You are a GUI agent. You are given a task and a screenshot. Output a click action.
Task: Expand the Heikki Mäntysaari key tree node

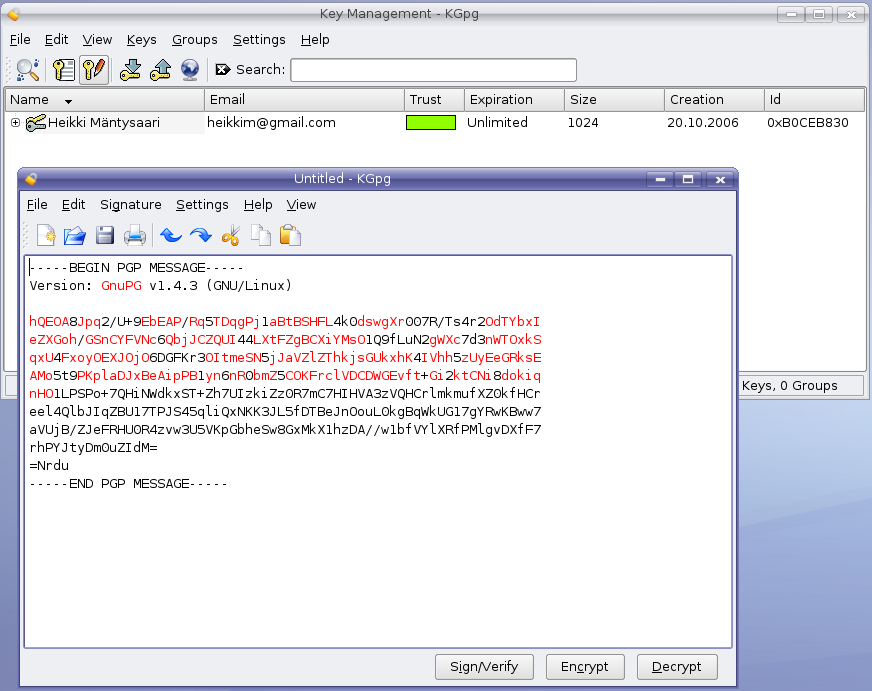click(x=15, y=123)
